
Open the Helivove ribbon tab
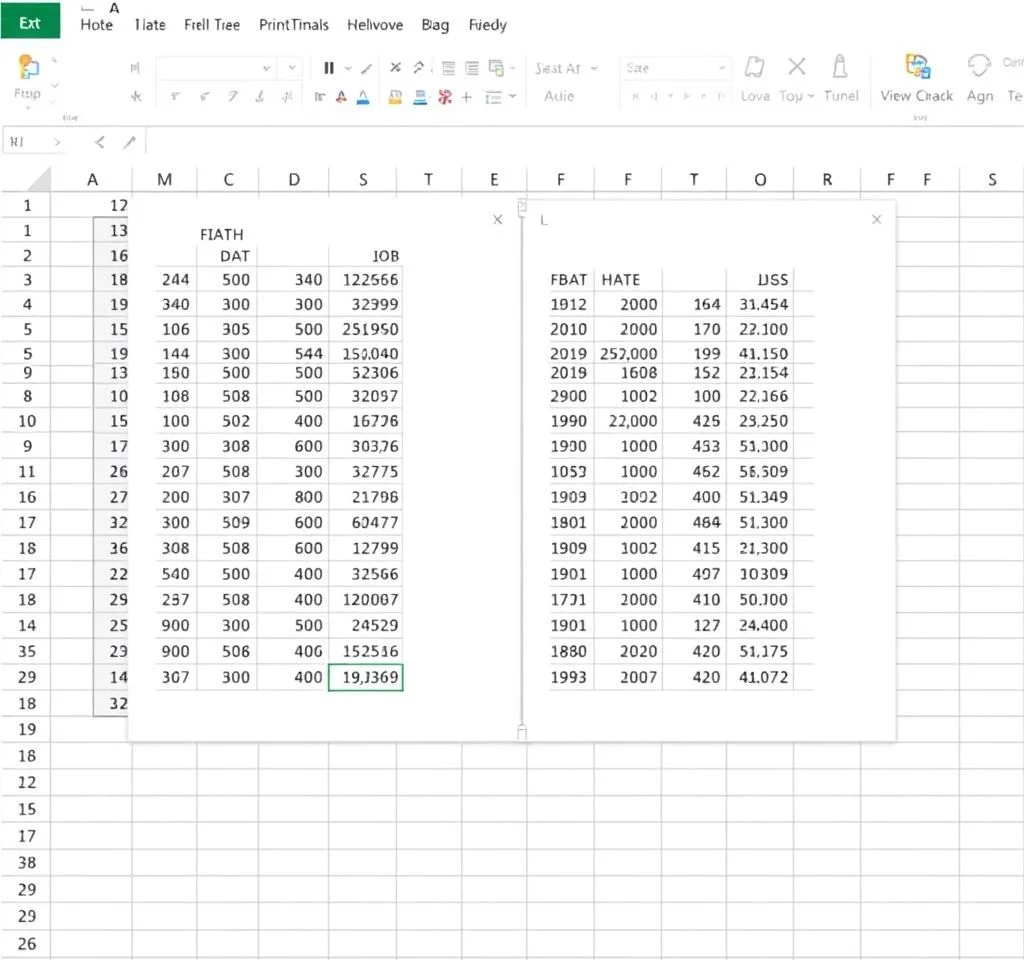pyautogui.click(x=374, y=25)
